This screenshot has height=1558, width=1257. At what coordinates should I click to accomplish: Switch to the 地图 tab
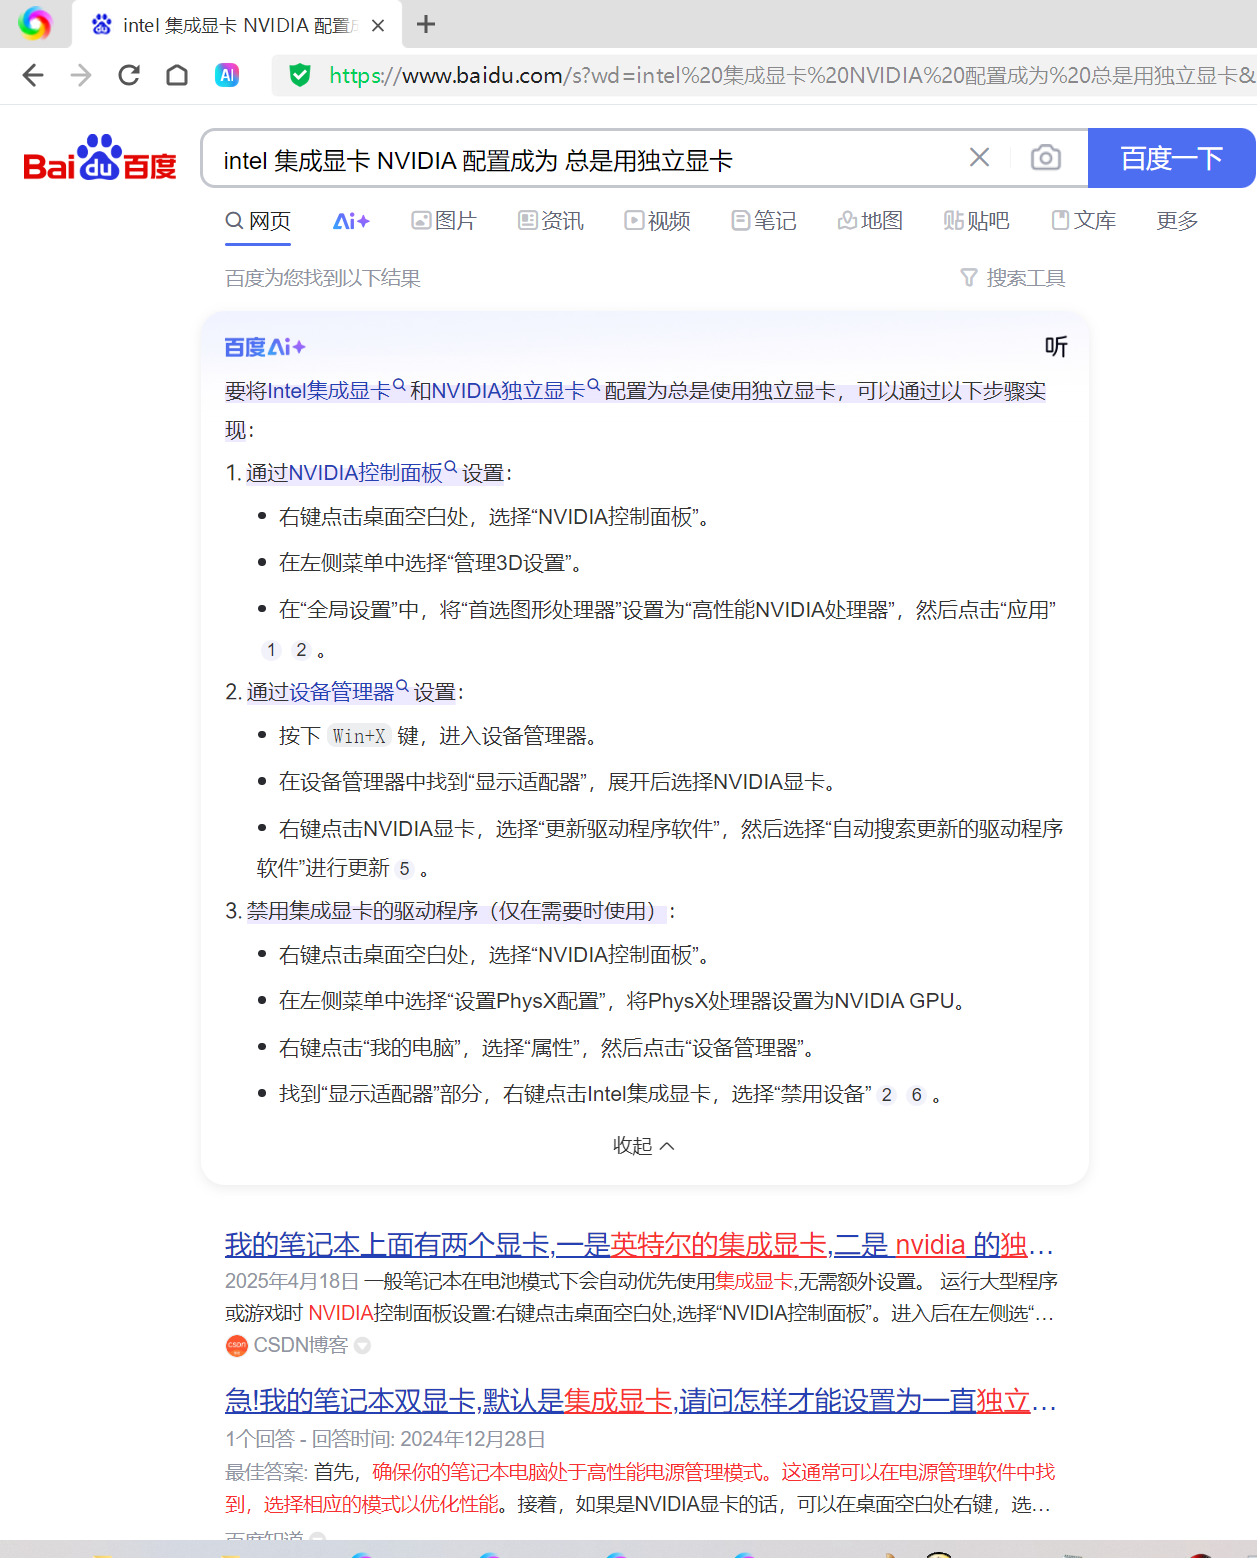(x=870, y=221)
